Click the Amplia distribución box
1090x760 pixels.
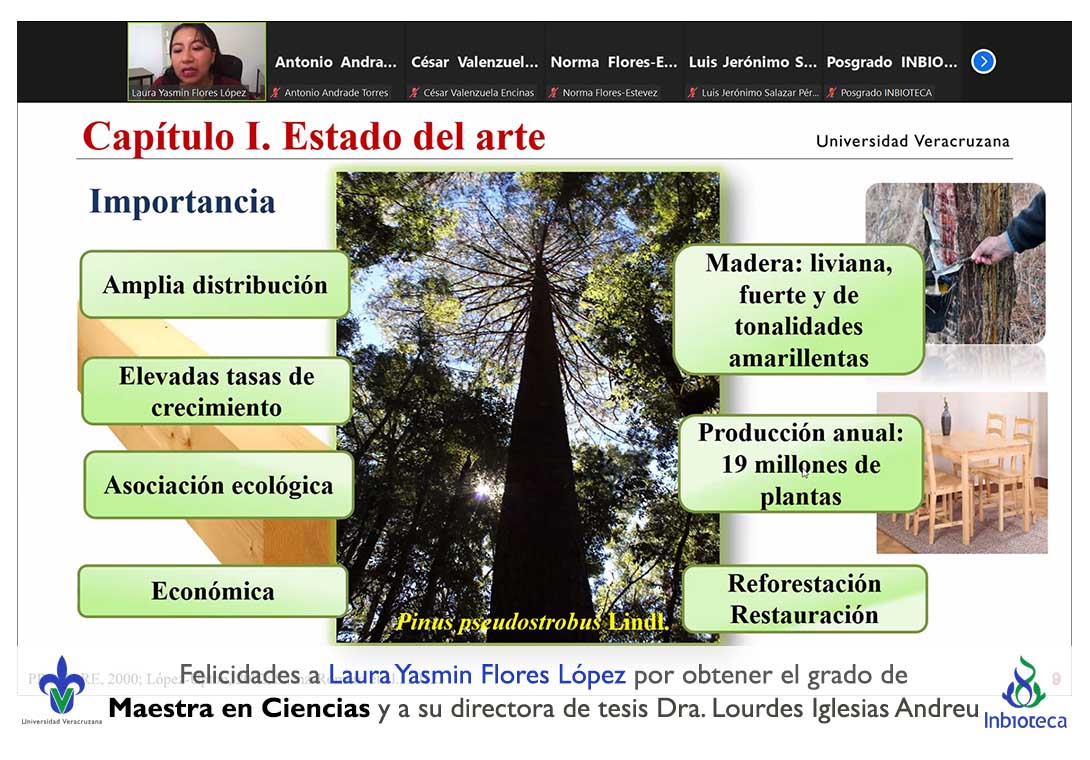click(x=215, y=285)
